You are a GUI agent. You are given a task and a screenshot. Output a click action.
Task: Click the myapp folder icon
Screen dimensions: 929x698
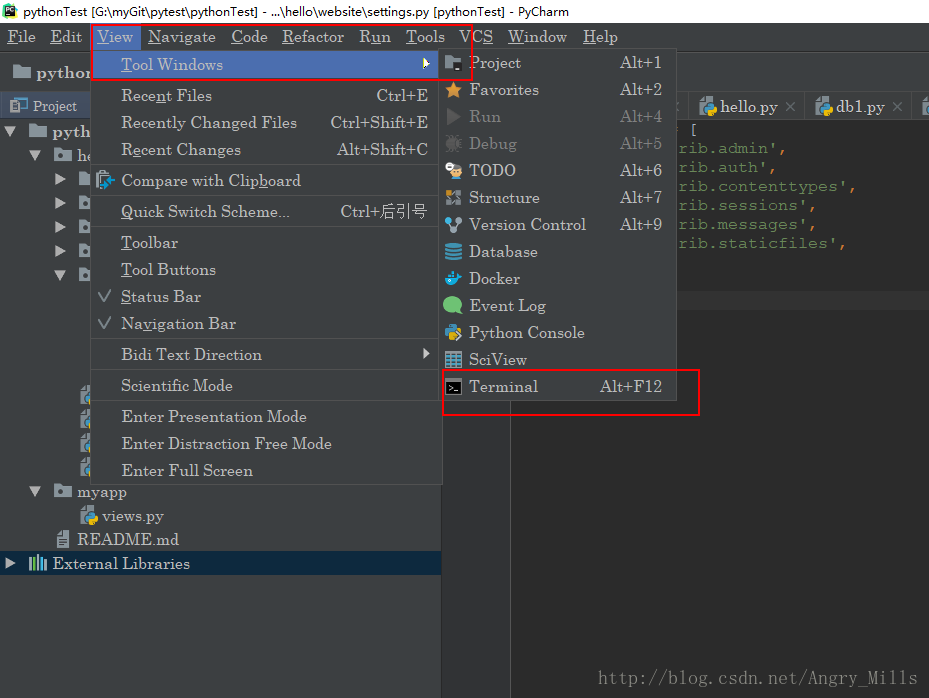63,491
